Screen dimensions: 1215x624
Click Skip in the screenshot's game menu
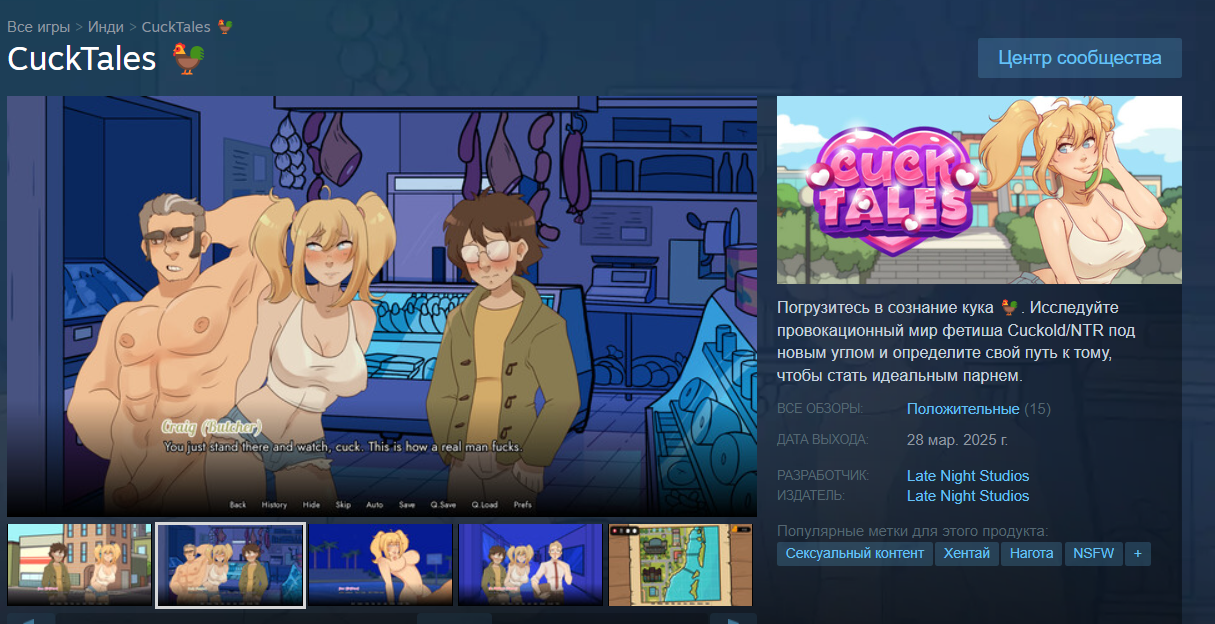(x=343, y=505)
